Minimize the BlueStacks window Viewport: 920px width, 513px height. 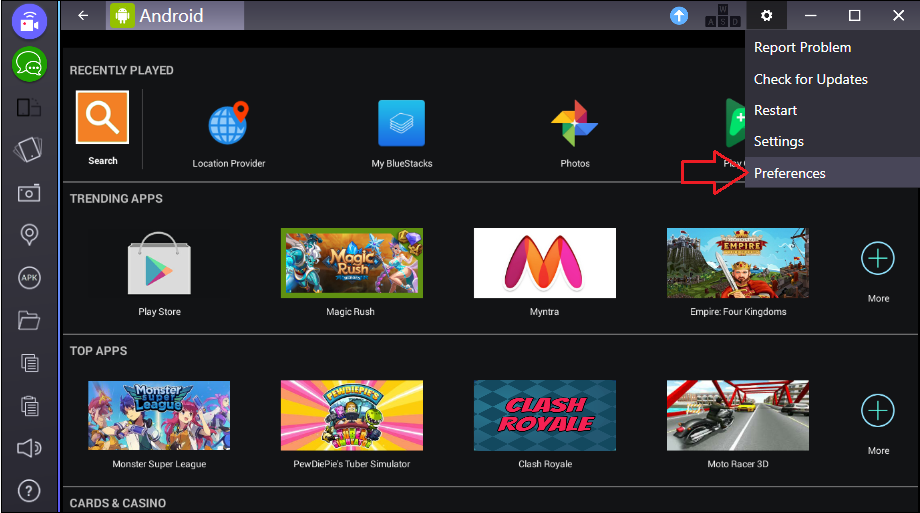(811, 16)
